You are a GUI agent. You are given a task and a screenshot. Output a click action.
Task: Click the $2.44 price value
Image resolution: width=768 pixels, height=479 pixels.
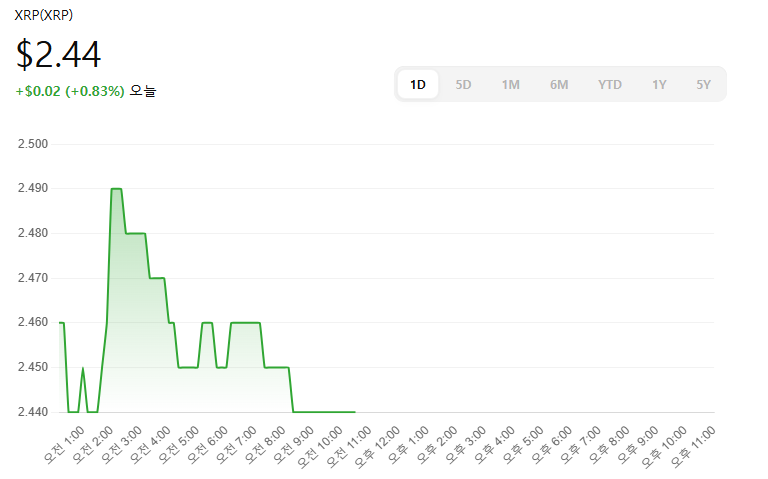click(x=58, y=54)
